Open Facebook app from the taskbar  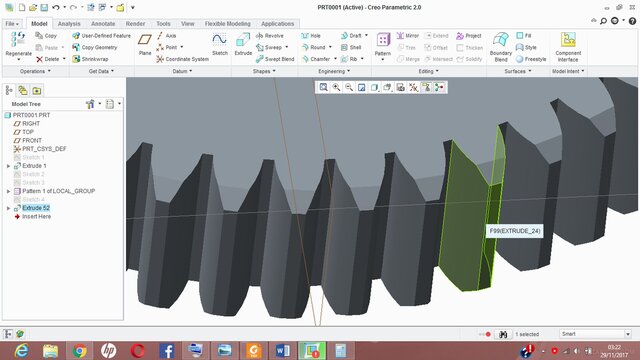(x=167, y=351)
